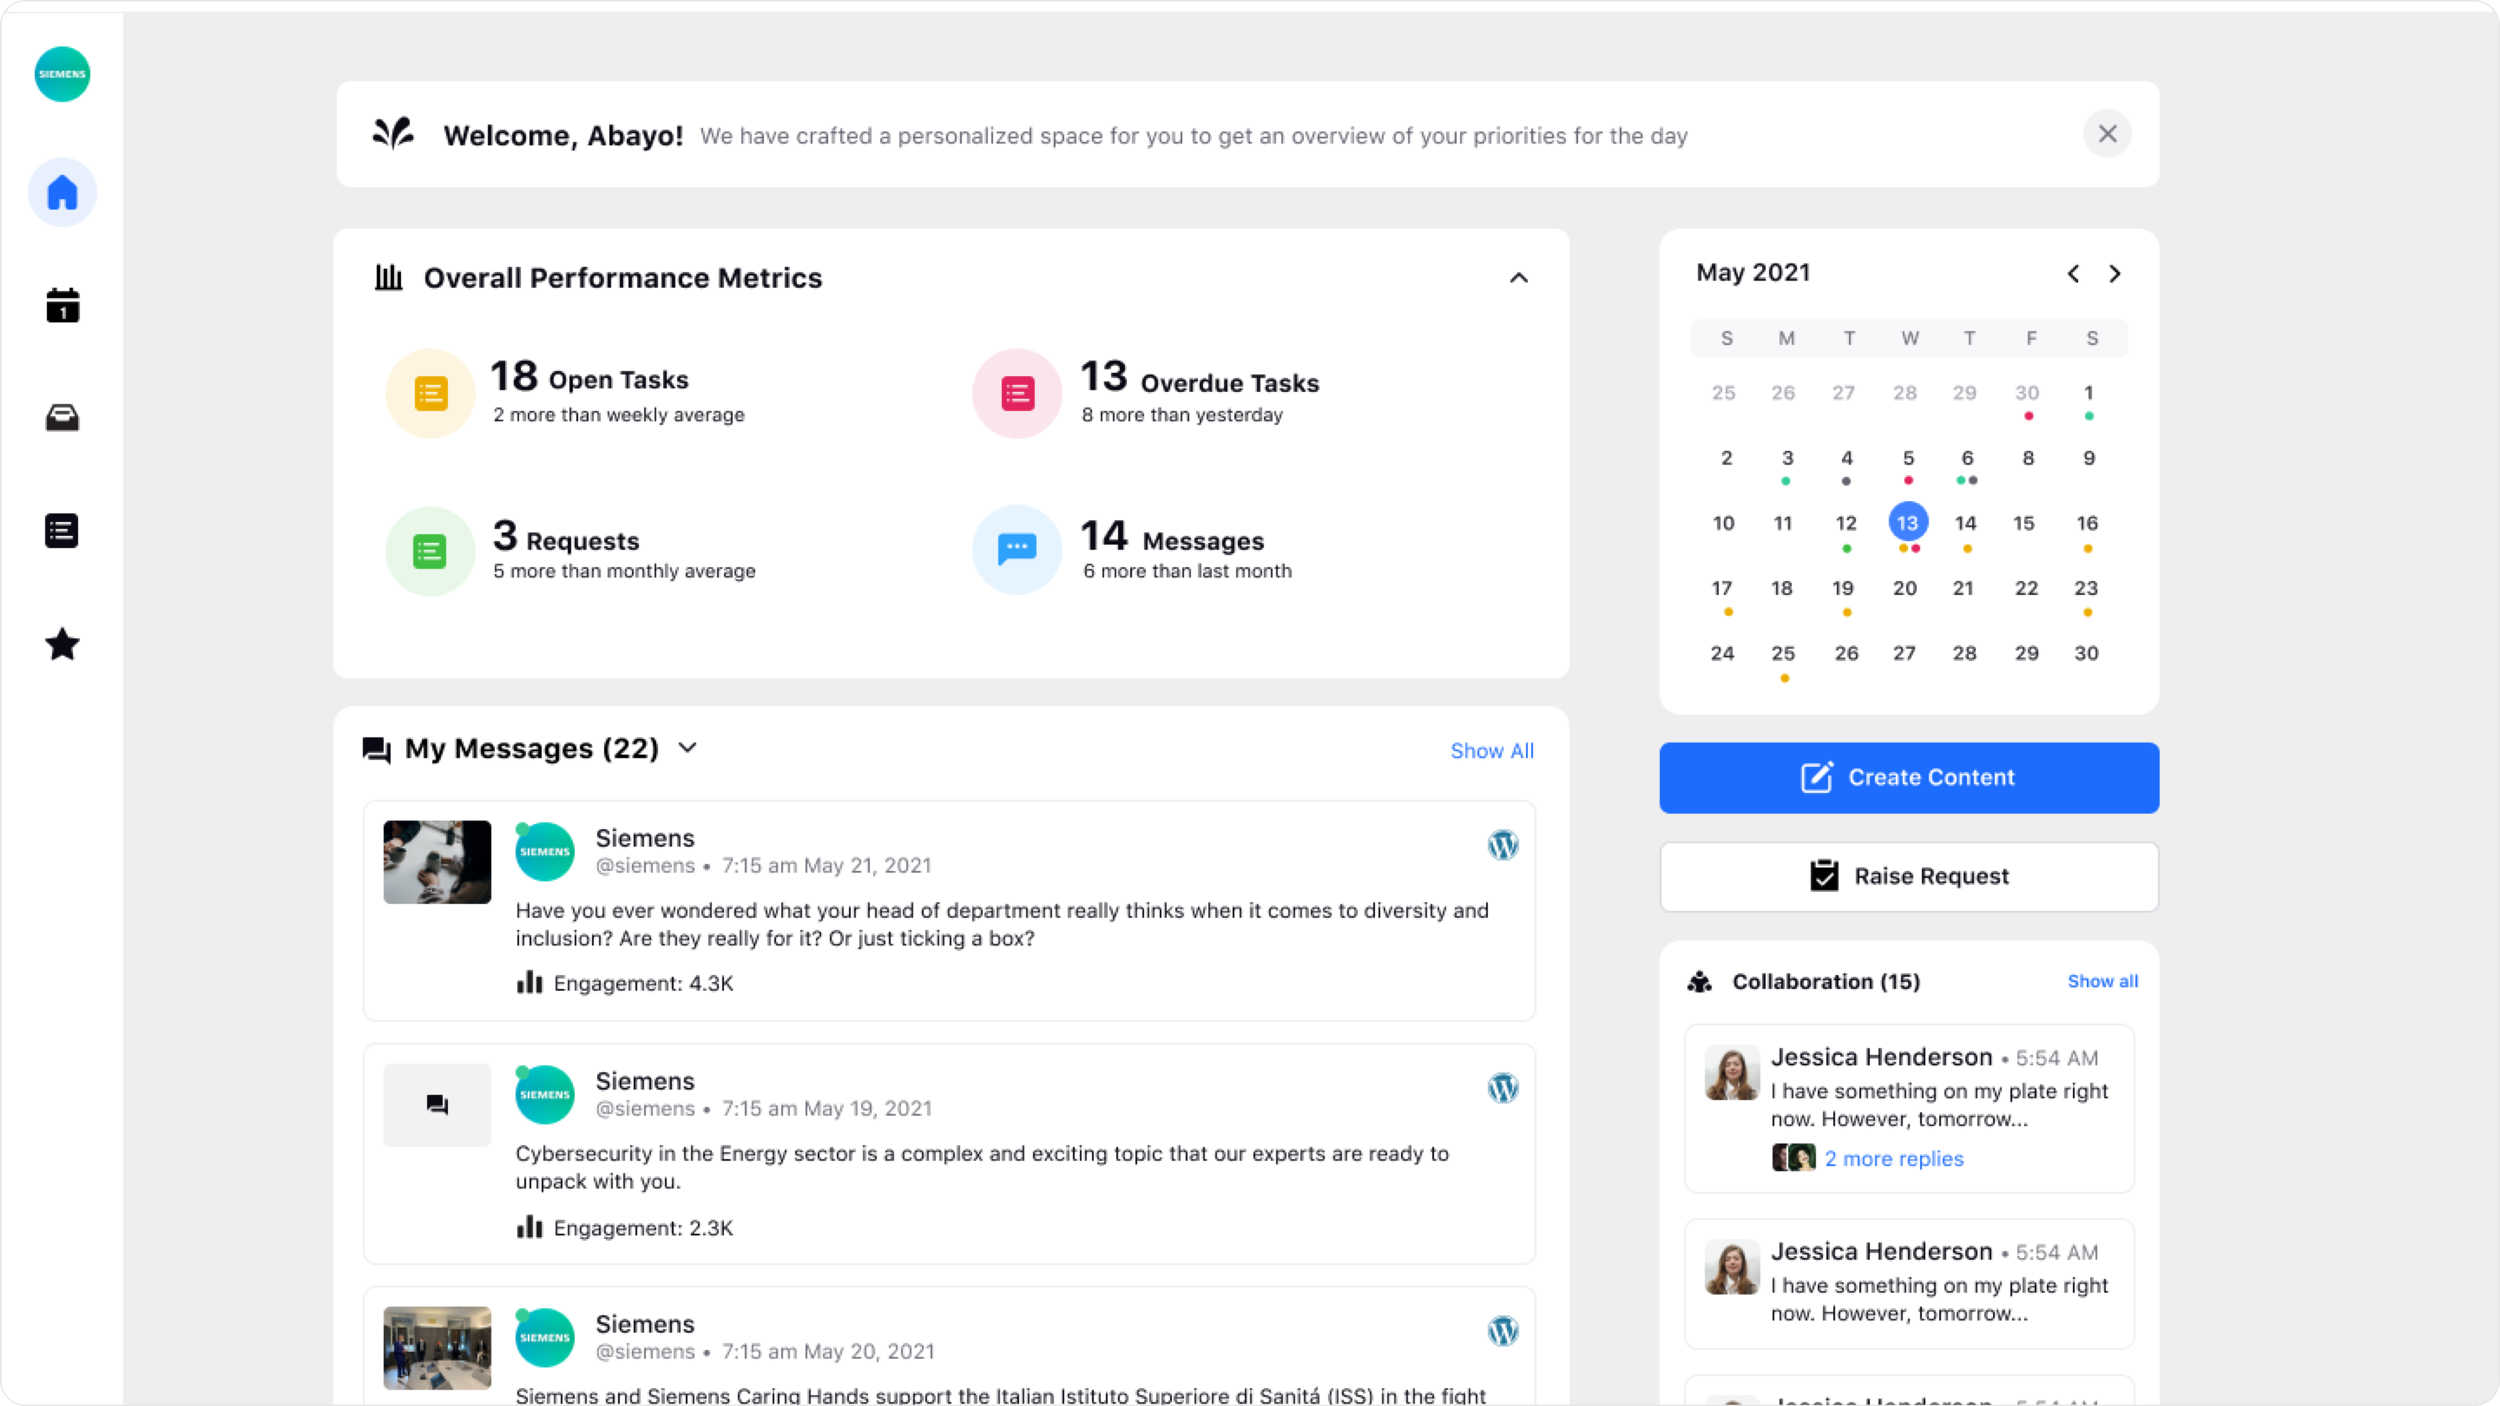The height and width of the screenshot is (1406, 2500).
Task: Click WordPress icon on May 21 message
Action: click(1503, 845)
